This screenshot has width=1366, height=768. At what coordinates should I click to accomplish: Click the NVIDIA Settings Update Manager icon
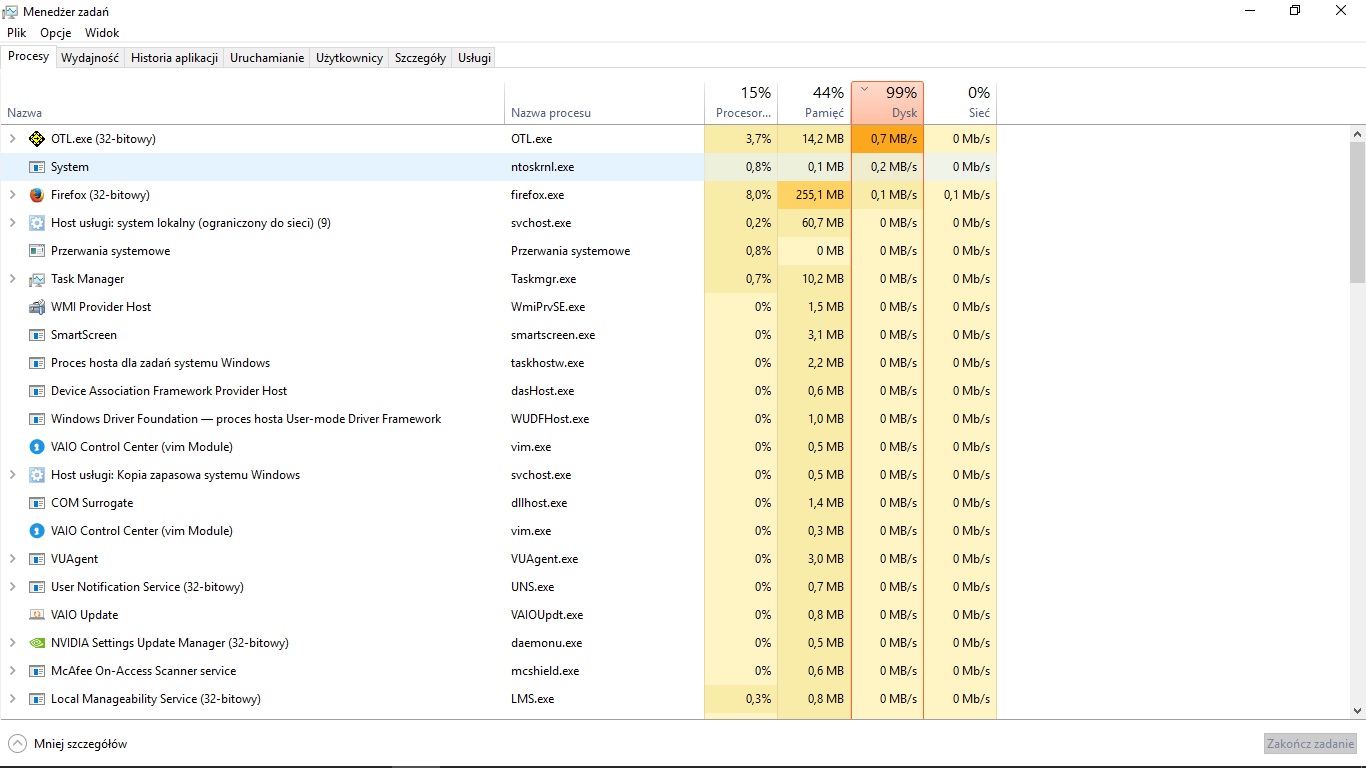tap(37, 643)
